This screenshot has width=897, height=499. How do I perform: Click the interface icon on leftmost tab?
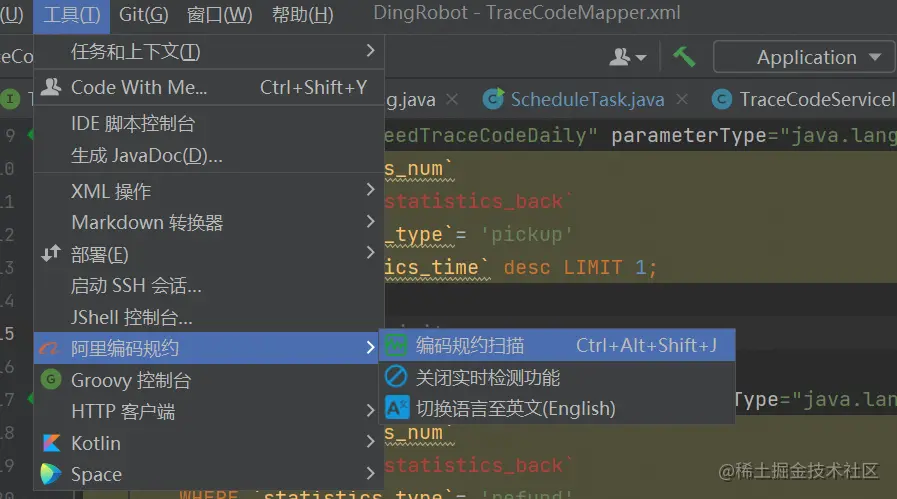(x=10, y=99)
